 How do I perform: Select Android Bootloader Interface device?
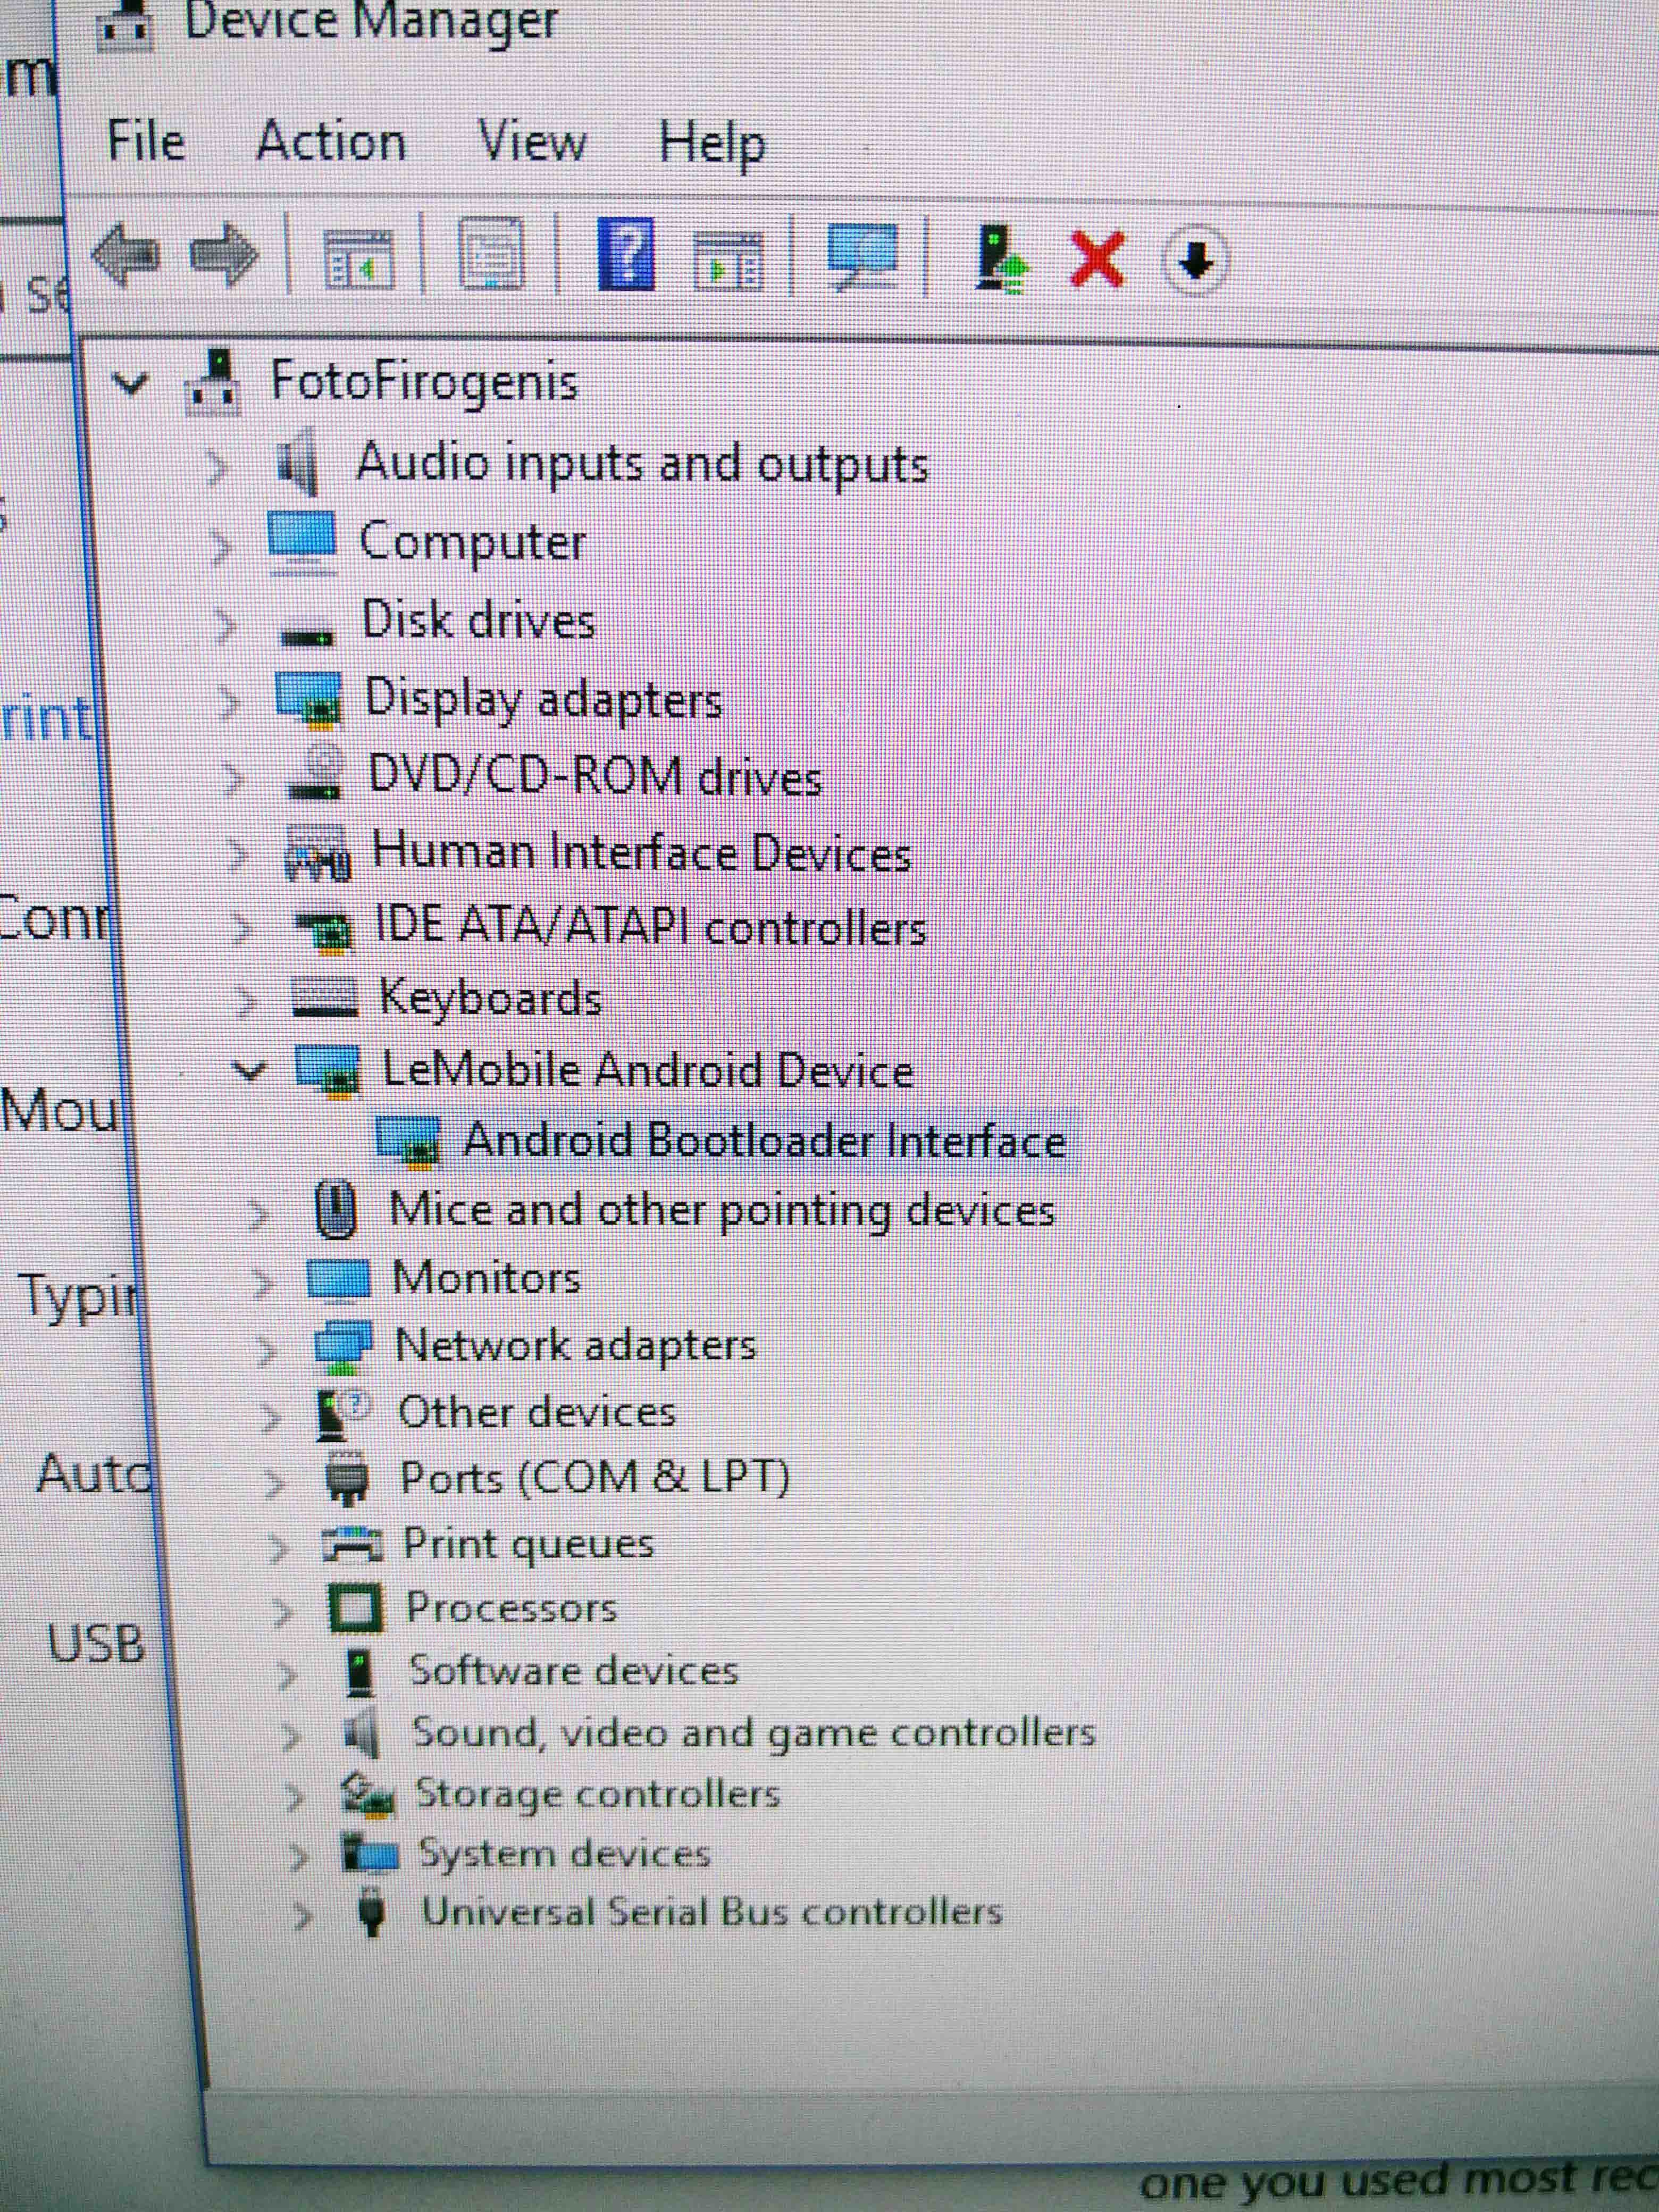[x=764, y=1141]
